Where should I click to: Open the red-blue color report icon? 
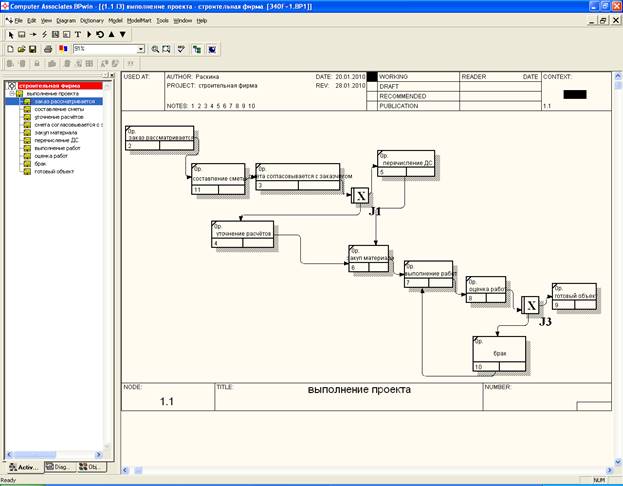(63, 49)
